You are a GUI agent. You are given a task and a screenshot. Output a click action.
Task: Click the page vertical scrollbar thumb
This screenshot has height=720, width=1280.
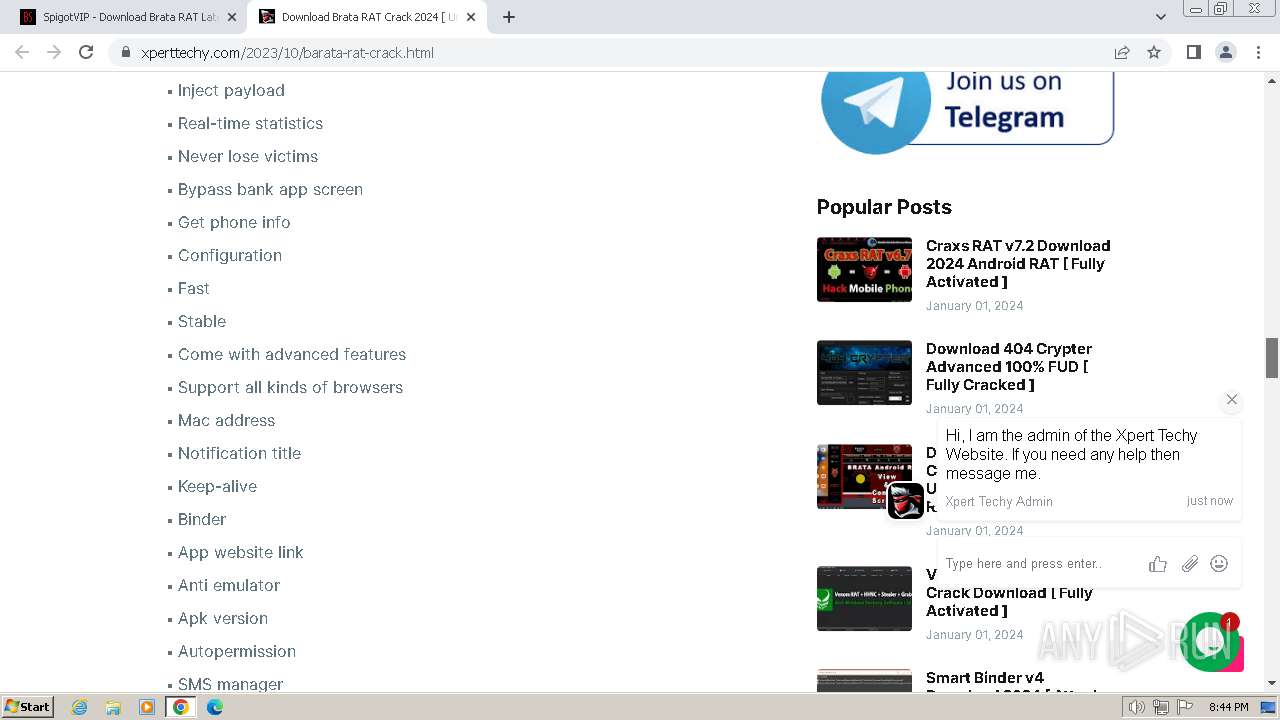click(1272, 358)
